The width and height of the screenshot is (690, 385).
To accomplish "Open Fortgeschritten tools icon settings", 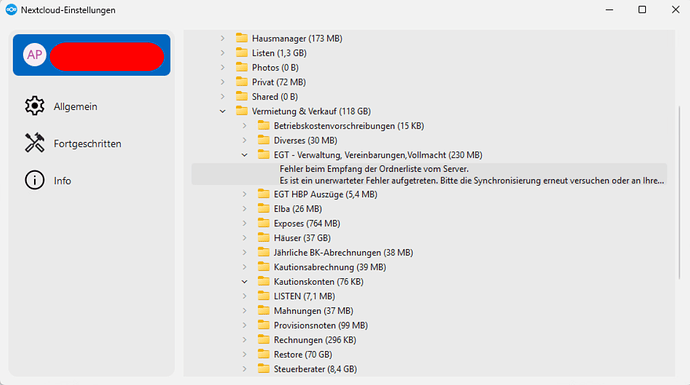I will click(x=34, y=143).
